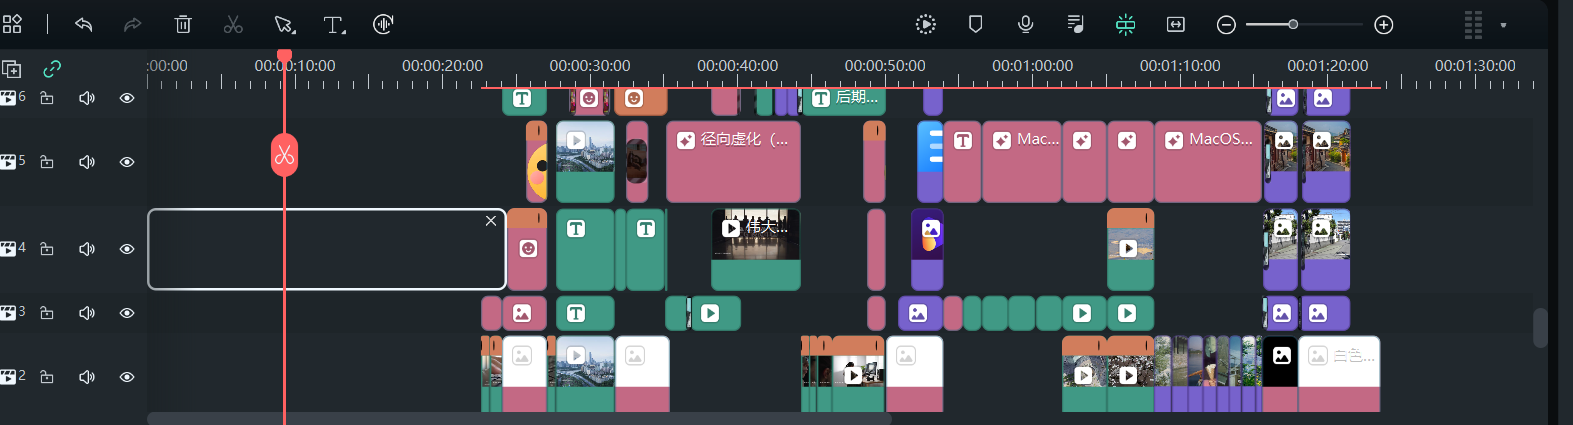Toggle the green timeline snapping icon
The width and height of the screenshot is (1573, 425).
pyautogui.click(x=1126, y=24)
